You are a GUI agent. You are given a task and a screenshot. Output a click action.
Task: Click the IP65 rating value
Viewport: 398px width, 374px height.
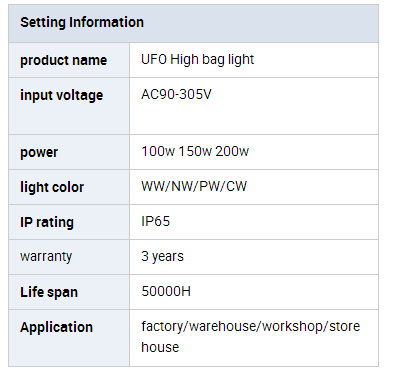click(156, 221)
